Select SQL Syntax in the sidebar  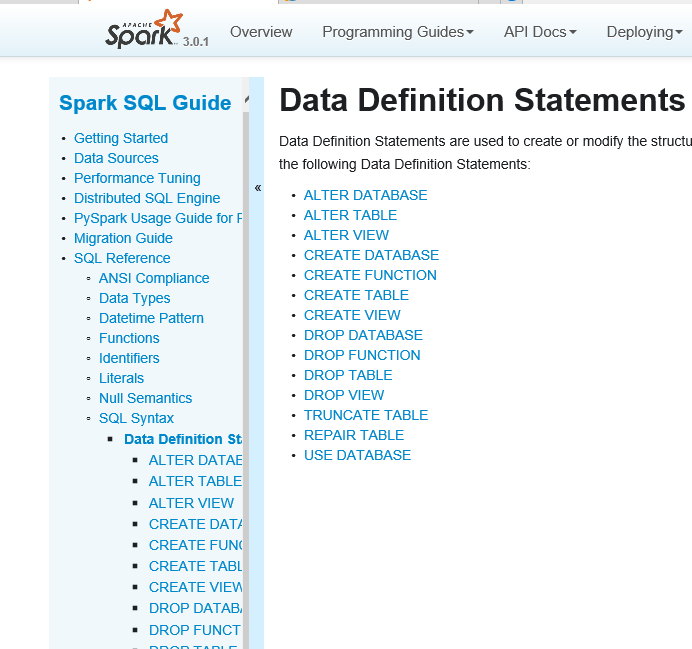136,418
